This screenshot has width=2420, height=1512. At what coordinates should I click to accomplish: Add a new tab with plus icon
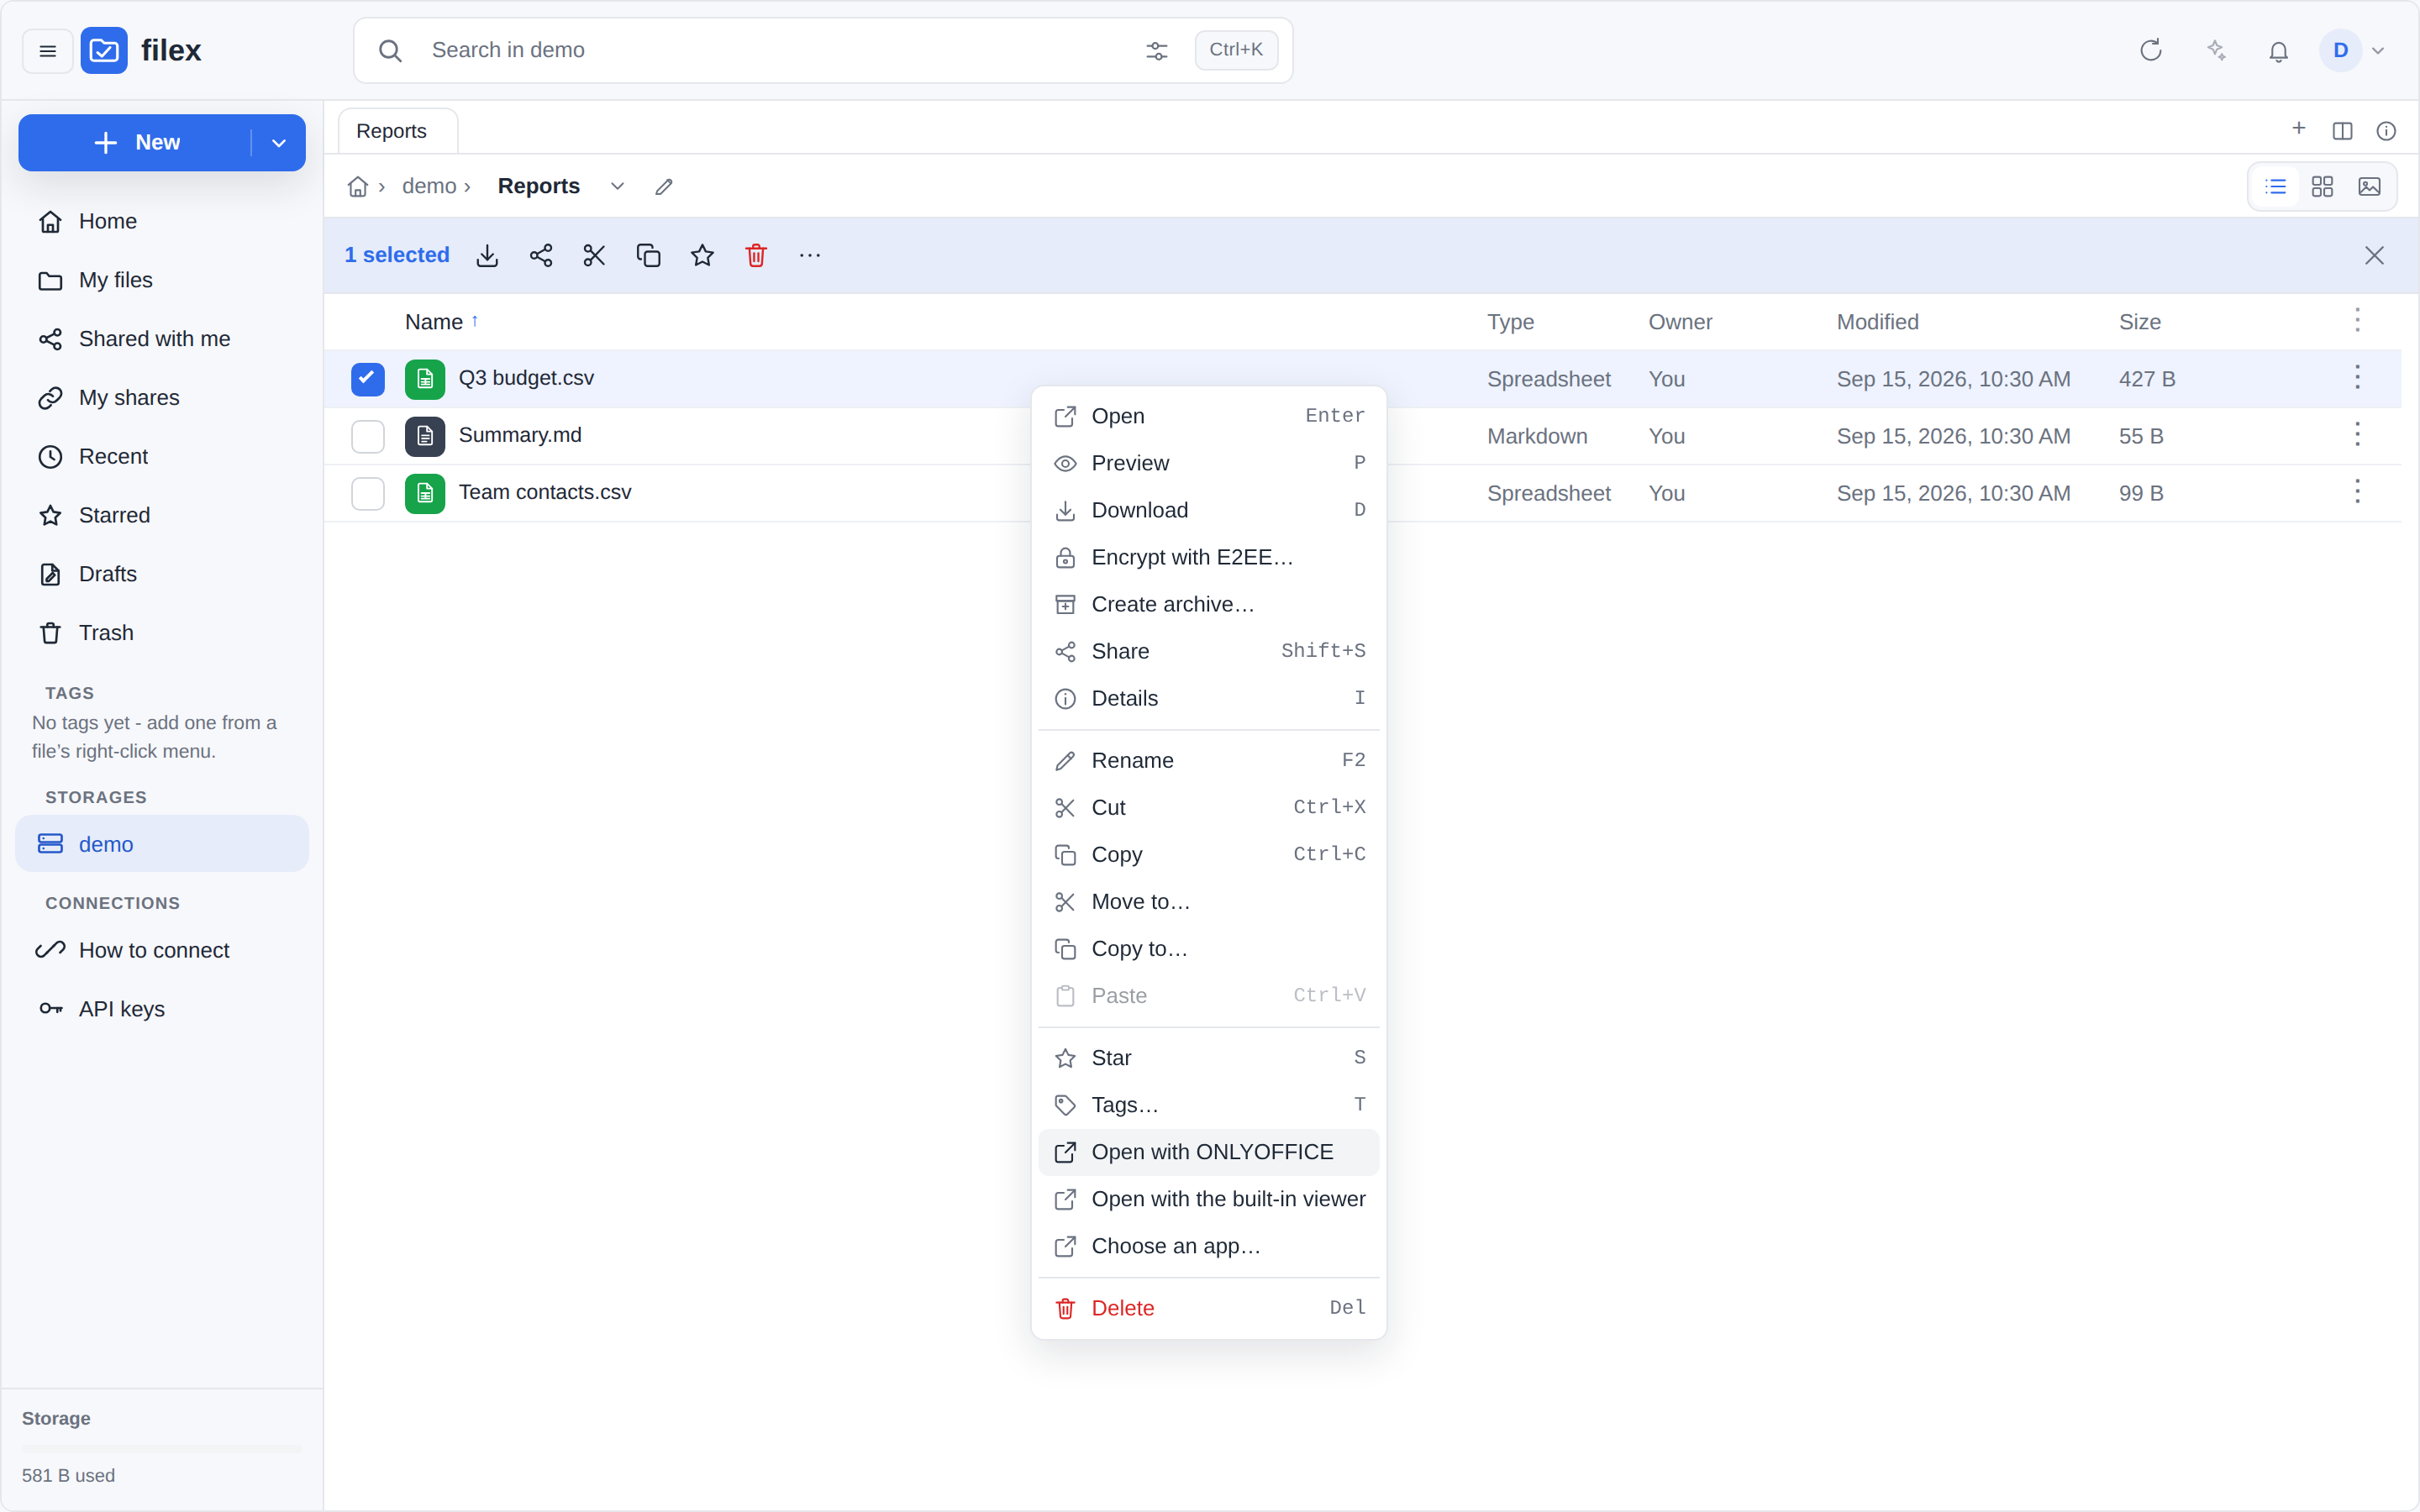coord(2299,129)
